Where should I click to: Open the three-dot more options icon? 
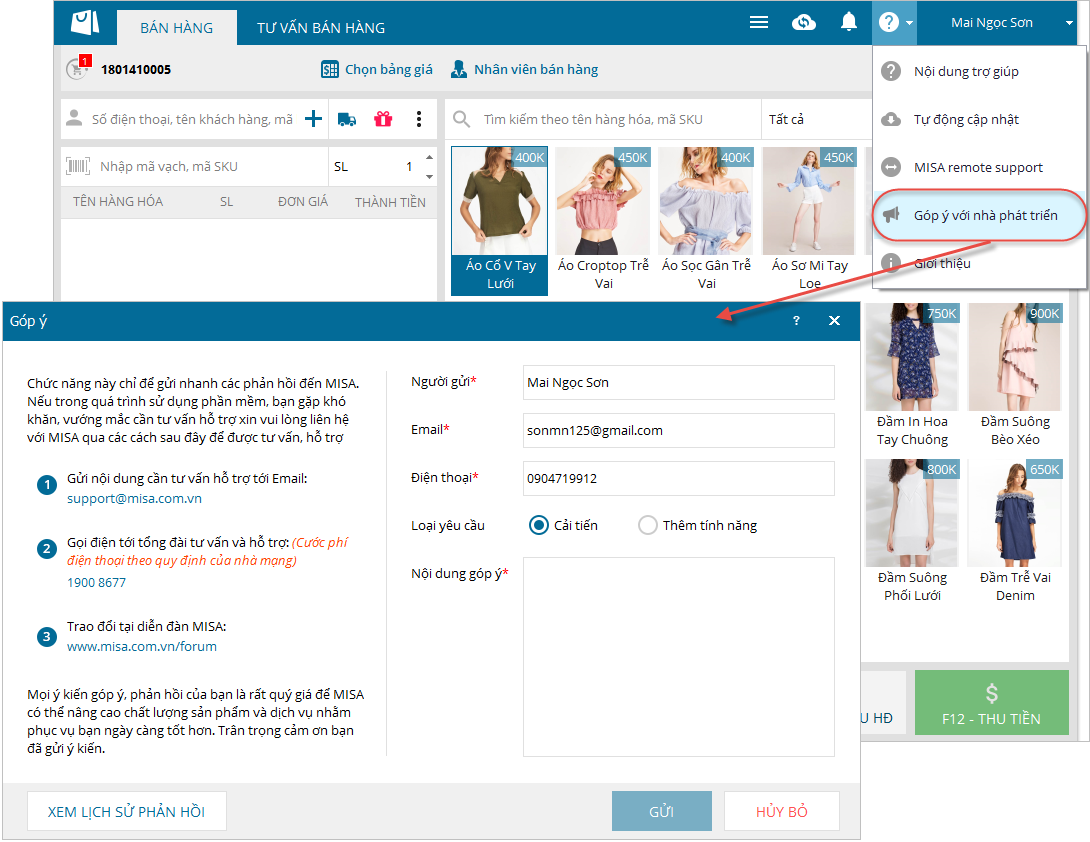tap(418, 119)
